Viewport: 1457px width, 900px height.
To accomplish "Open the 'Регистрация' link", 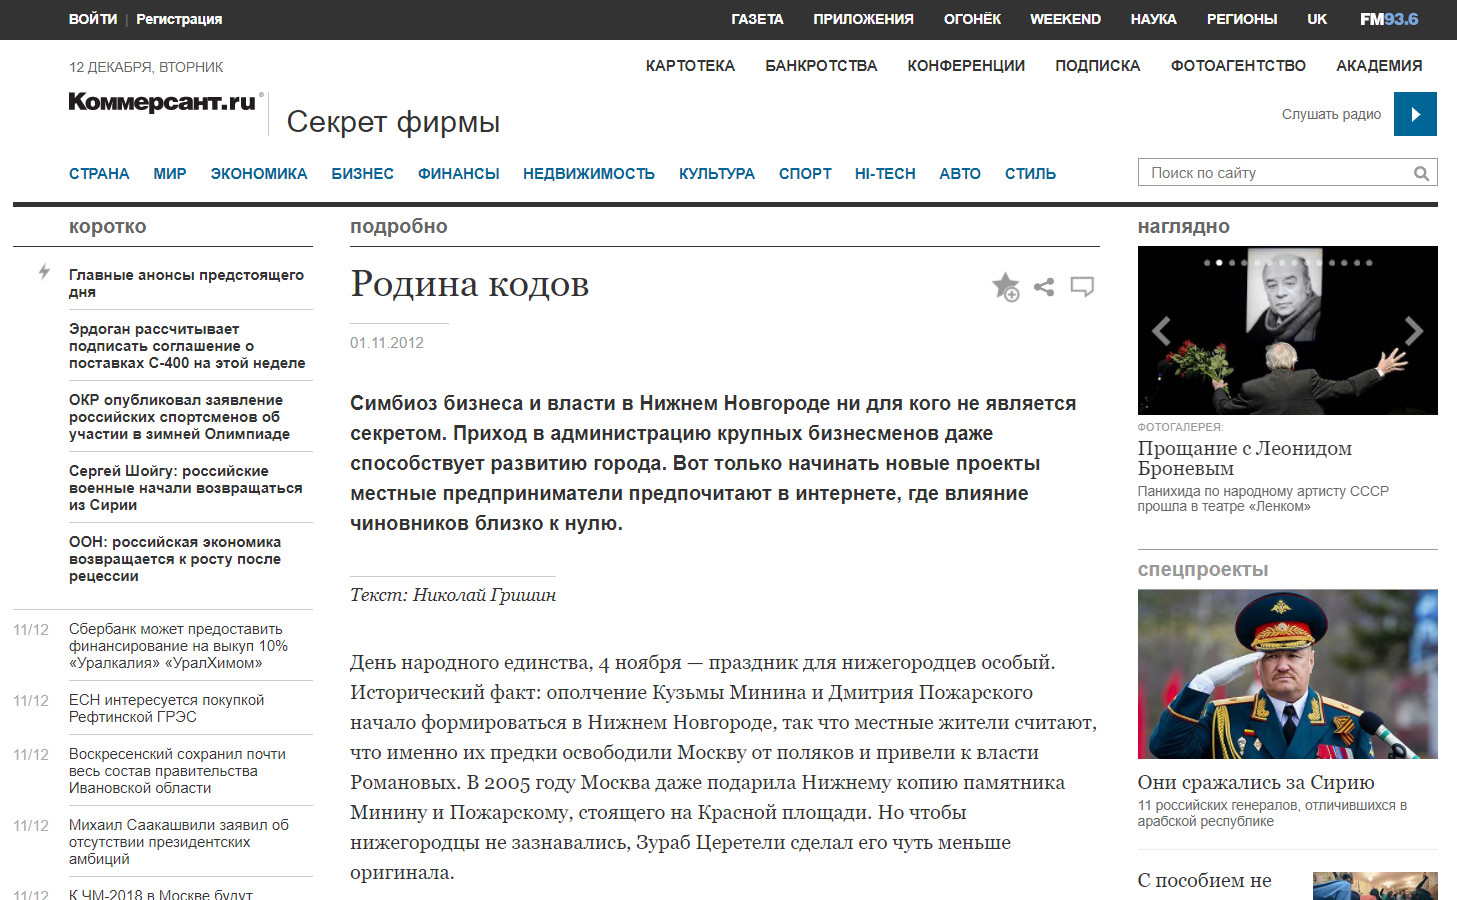I will pyautogui.click(x=179, y=19).
